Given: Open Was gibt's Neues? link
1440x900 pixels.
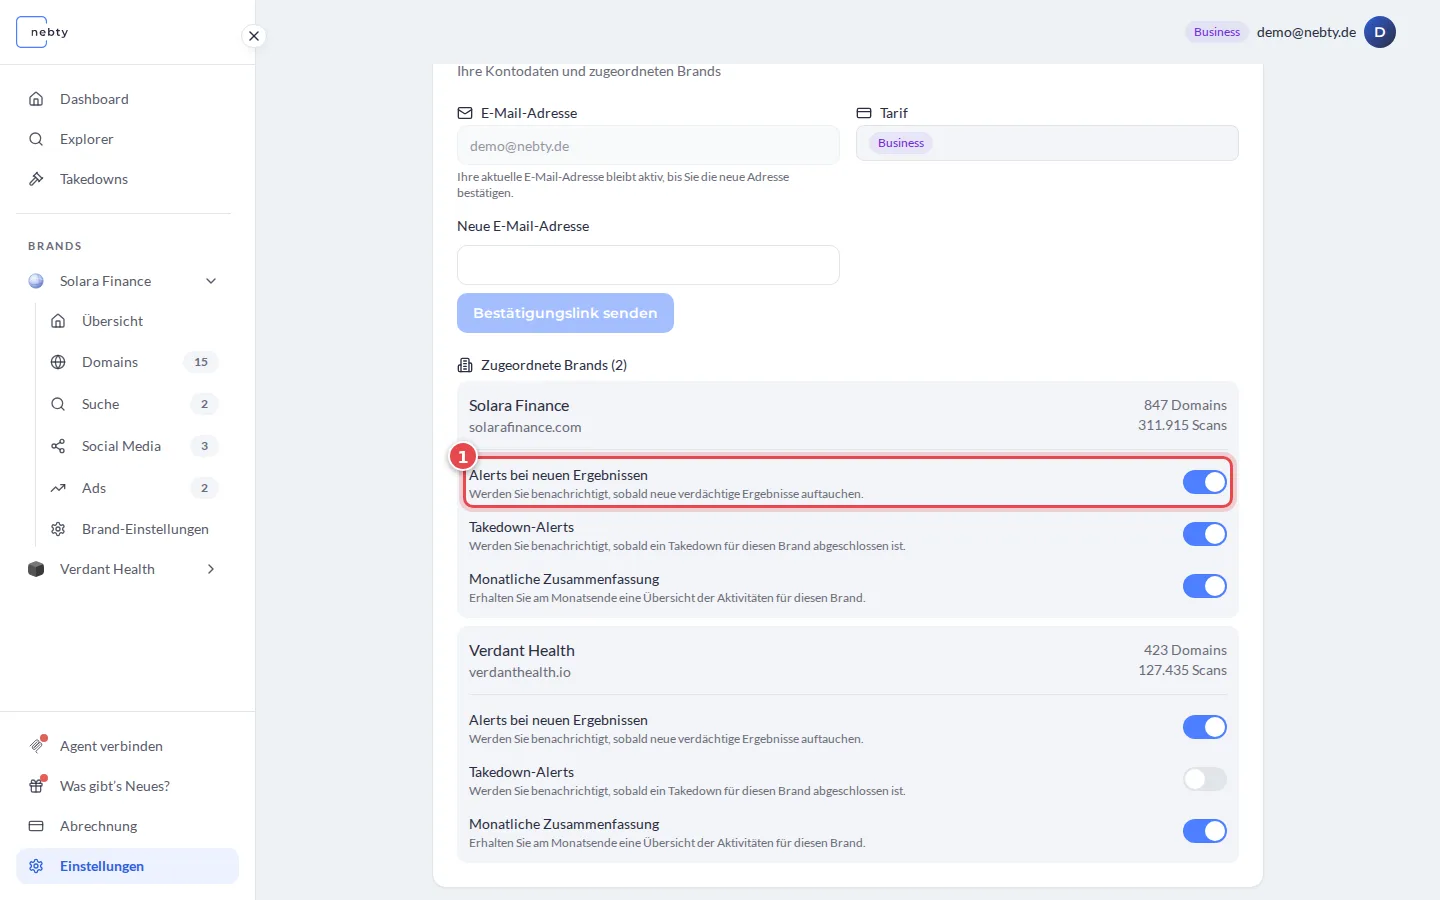Looking at the screenshot, I should (127, 786).
